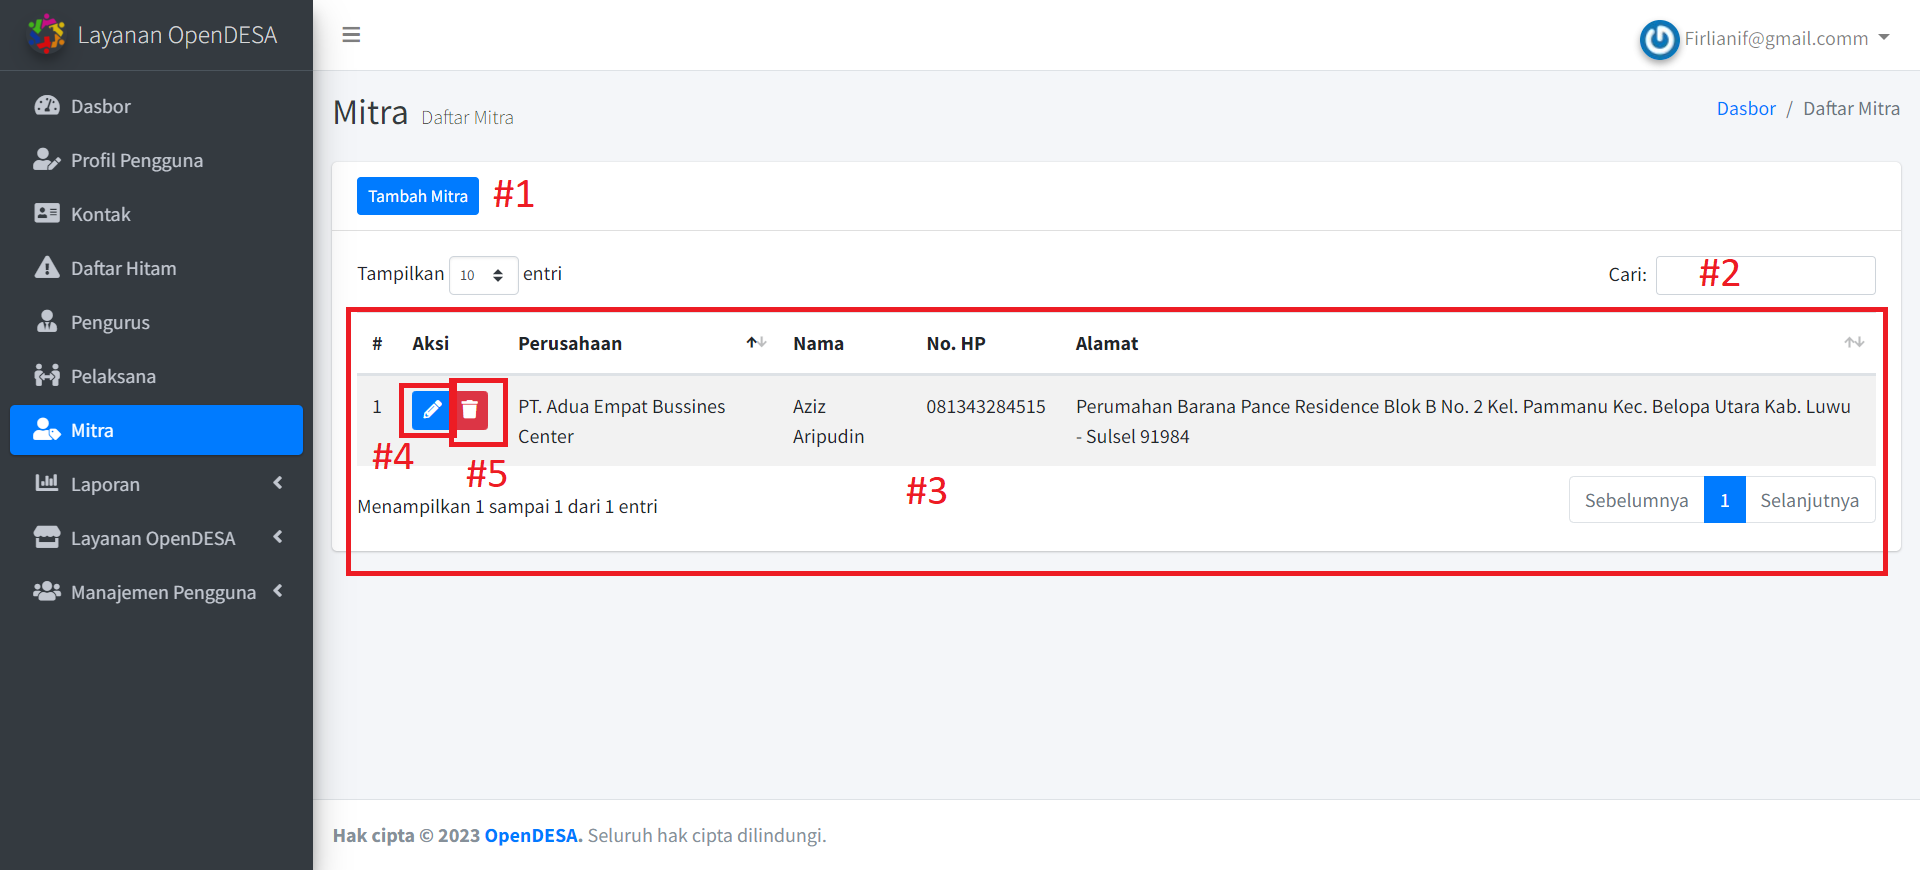Viewport: 1920px width, 870px height.
Task: Click the Mitra sidebar icon
Action: tap(47, 430)
